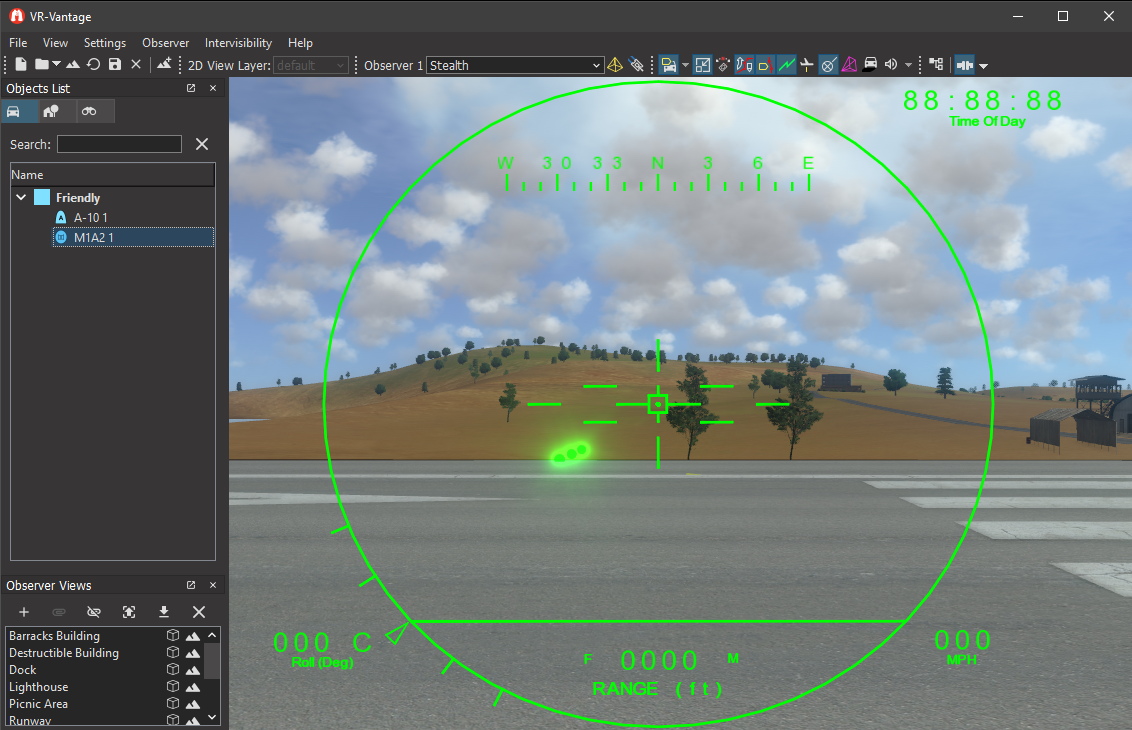Click the add-terrain icon with plus
Viewport: 1132px width, 730px height.
click(x=164, y=64)
